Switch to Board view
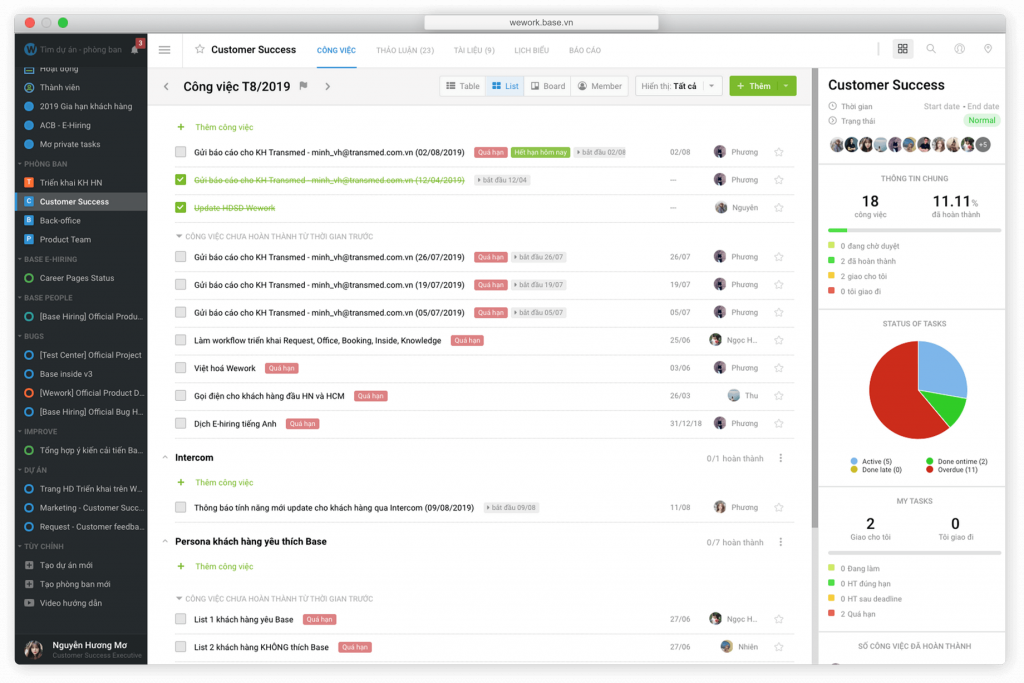The image size is (1024, 683). point(547,87)
